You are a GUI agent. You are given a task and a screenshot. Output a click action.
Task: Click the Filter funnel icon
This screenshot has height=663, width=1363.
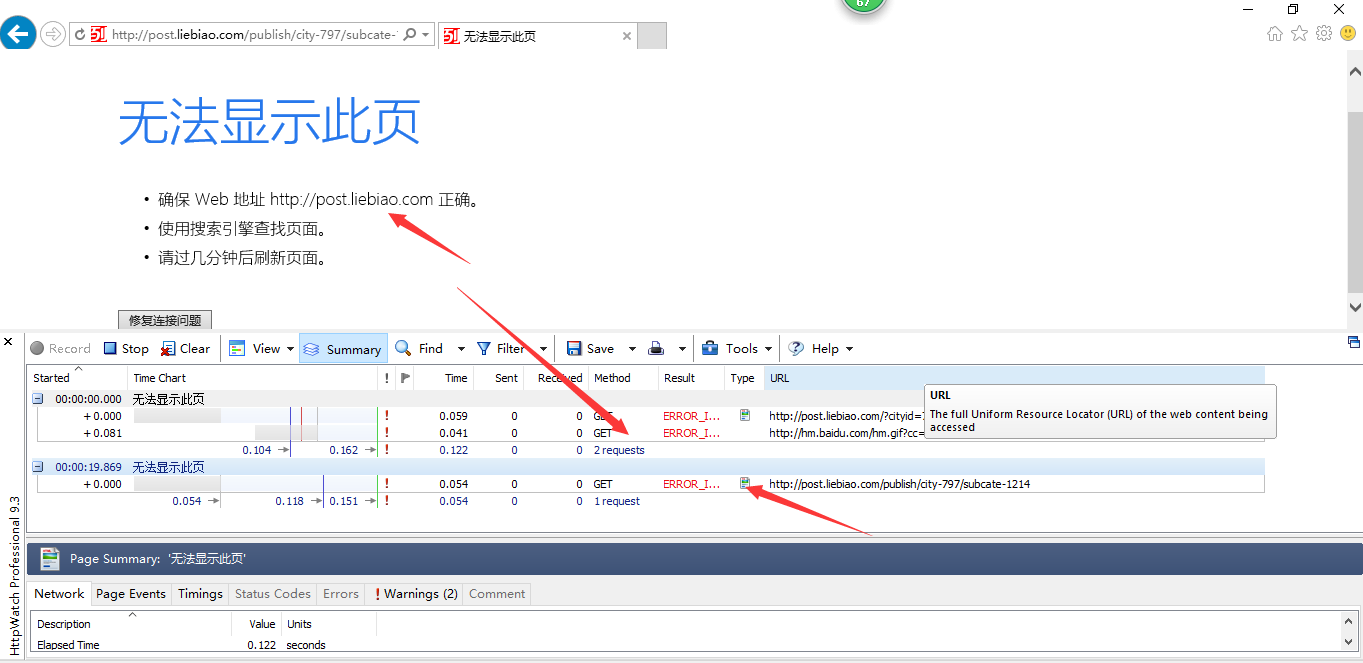click(484, 349)
